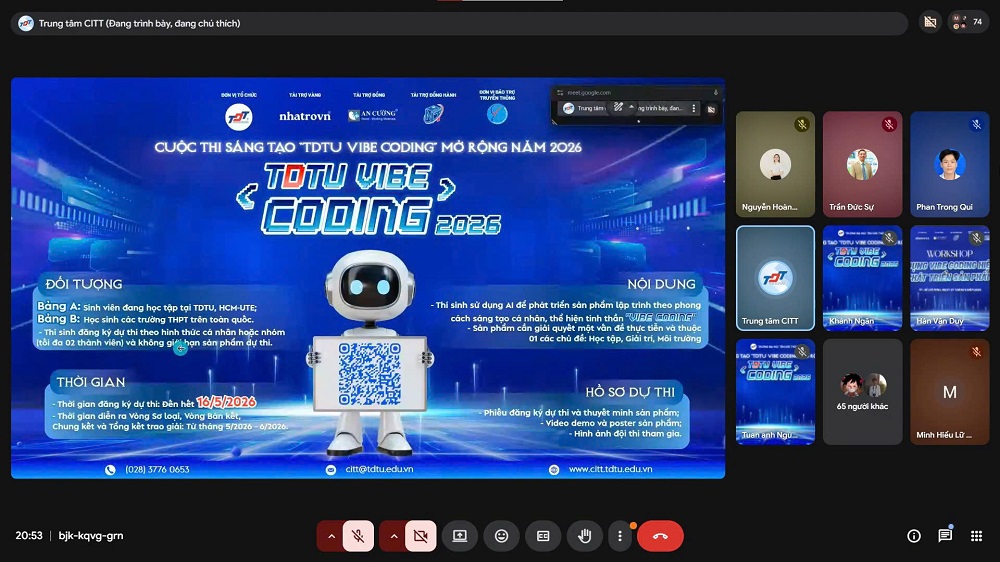Image resolution: width=1000 pixels, height=562 pixels.
Task: Click the THỜI GIAN heading on slide
Action: click(91, 382)
